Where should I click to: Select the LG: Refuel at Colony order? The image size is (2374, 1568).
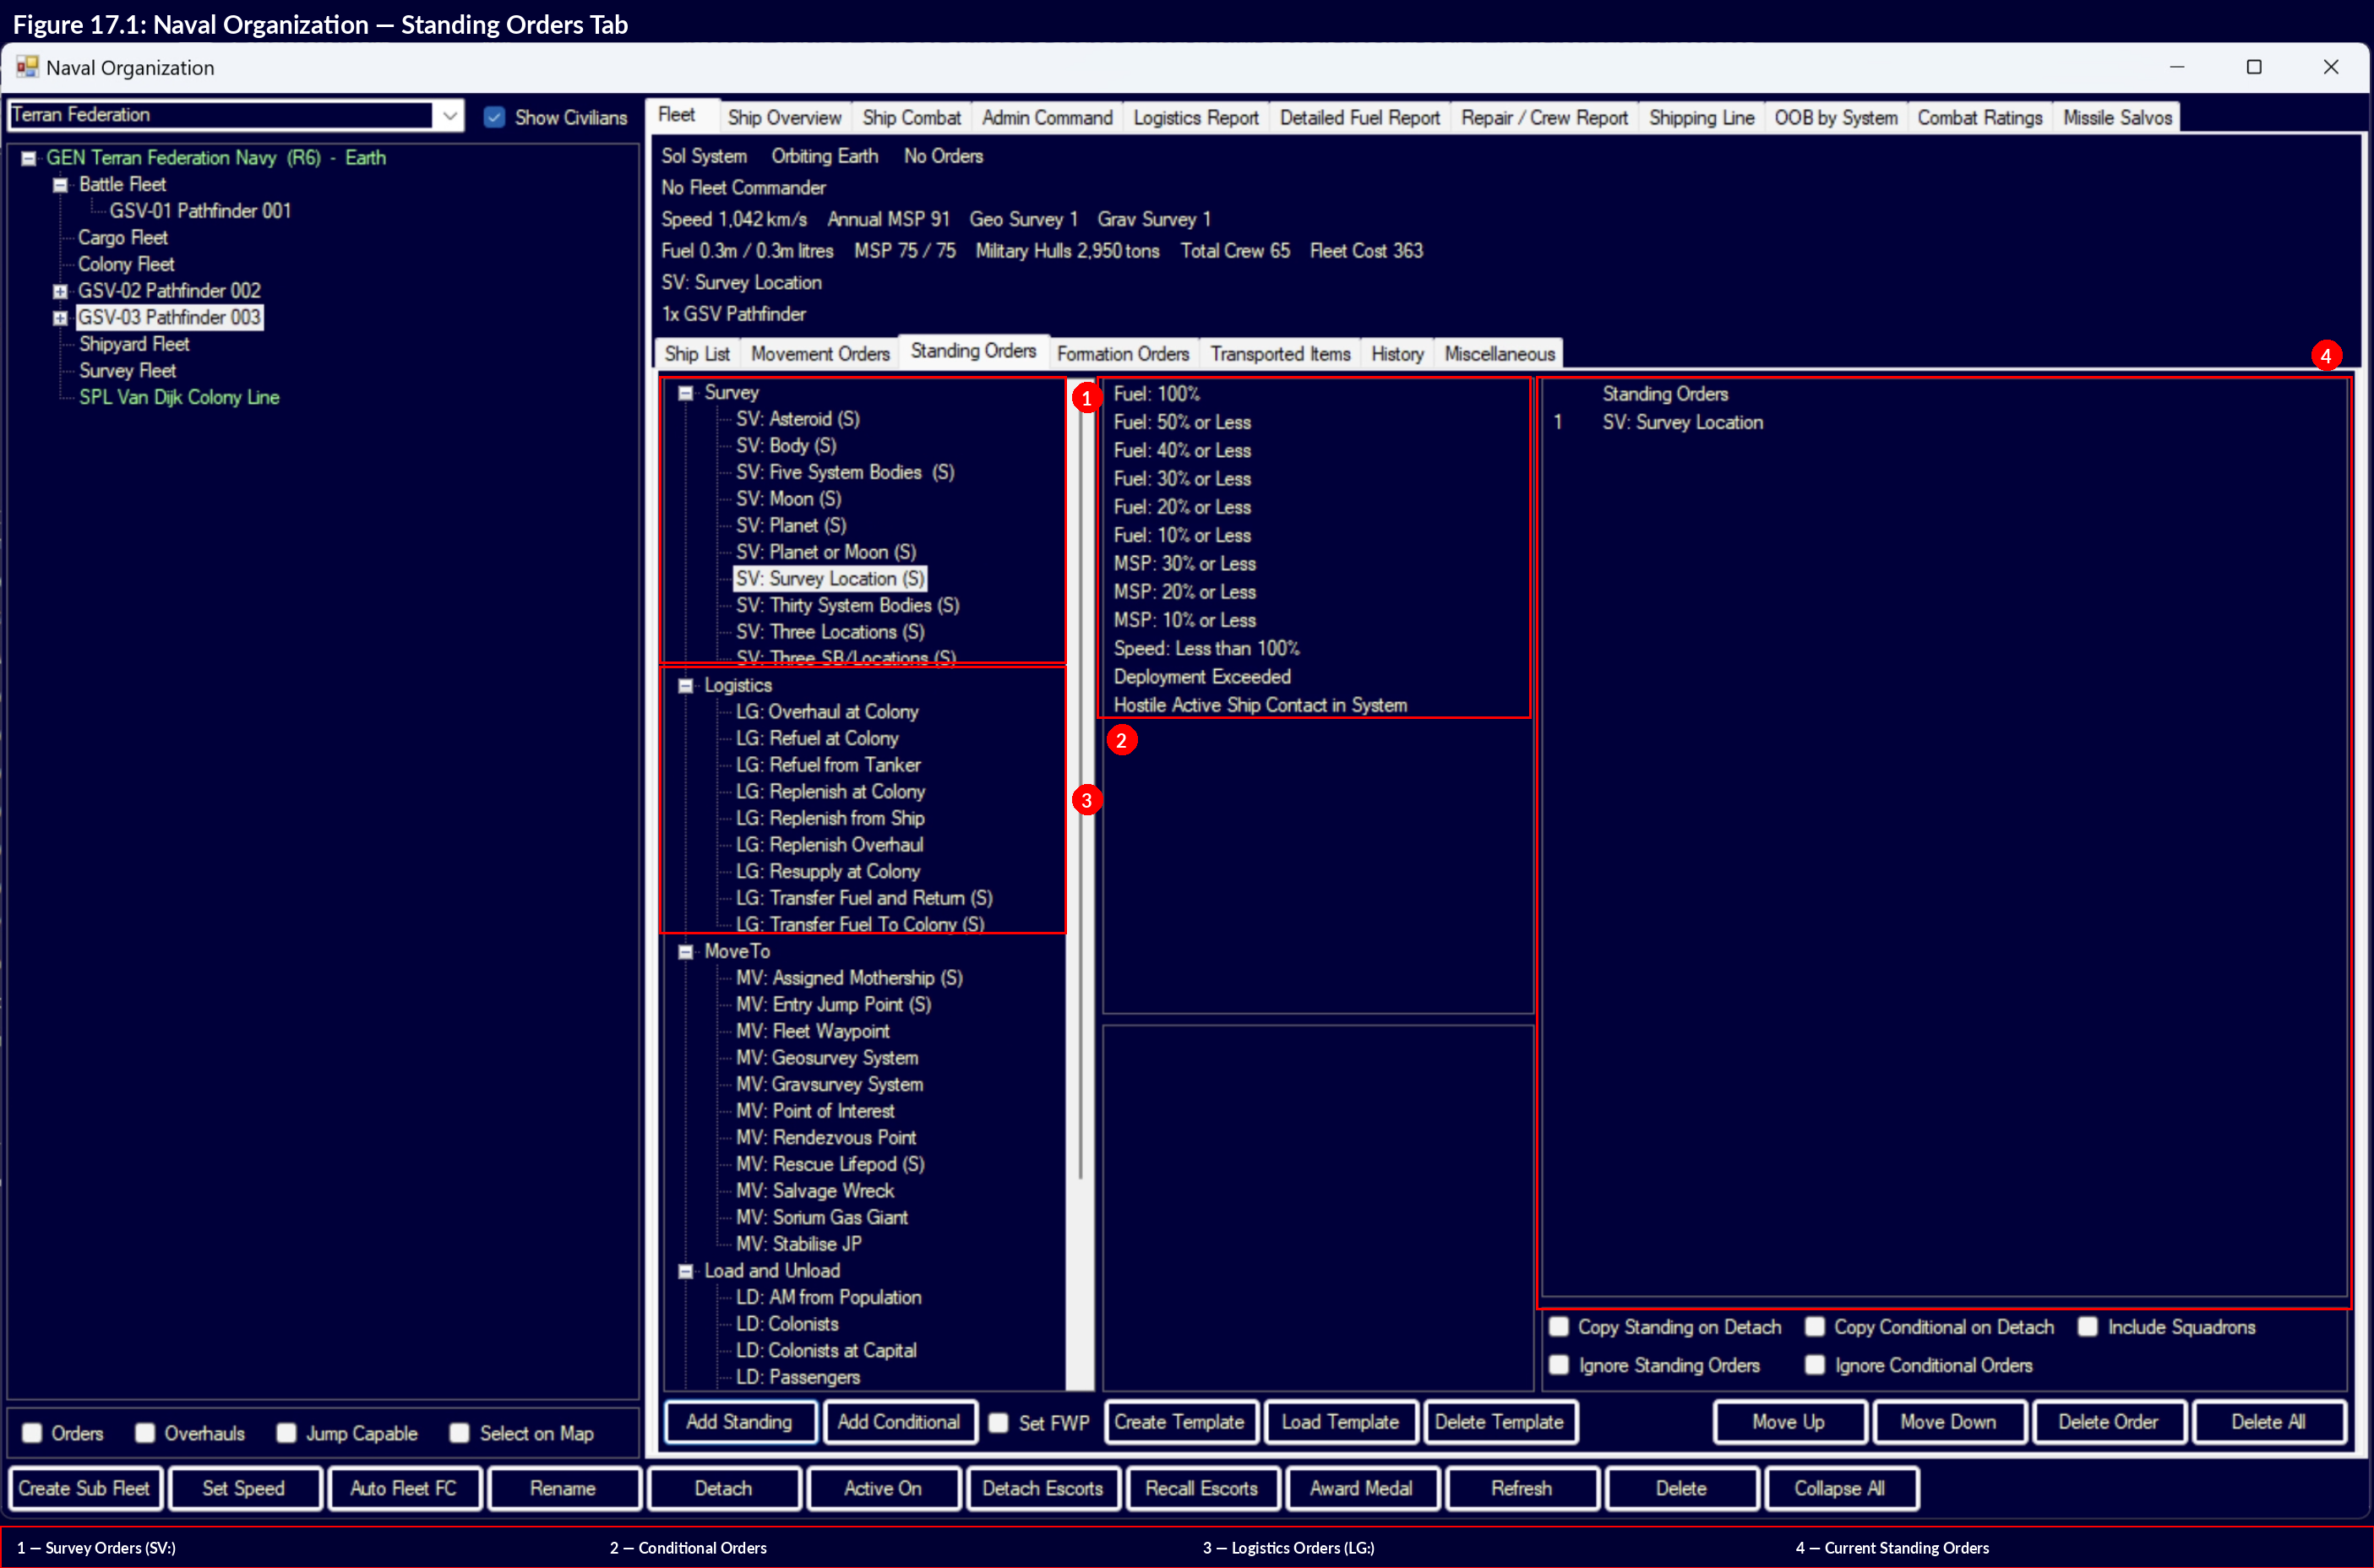point(817,738)
